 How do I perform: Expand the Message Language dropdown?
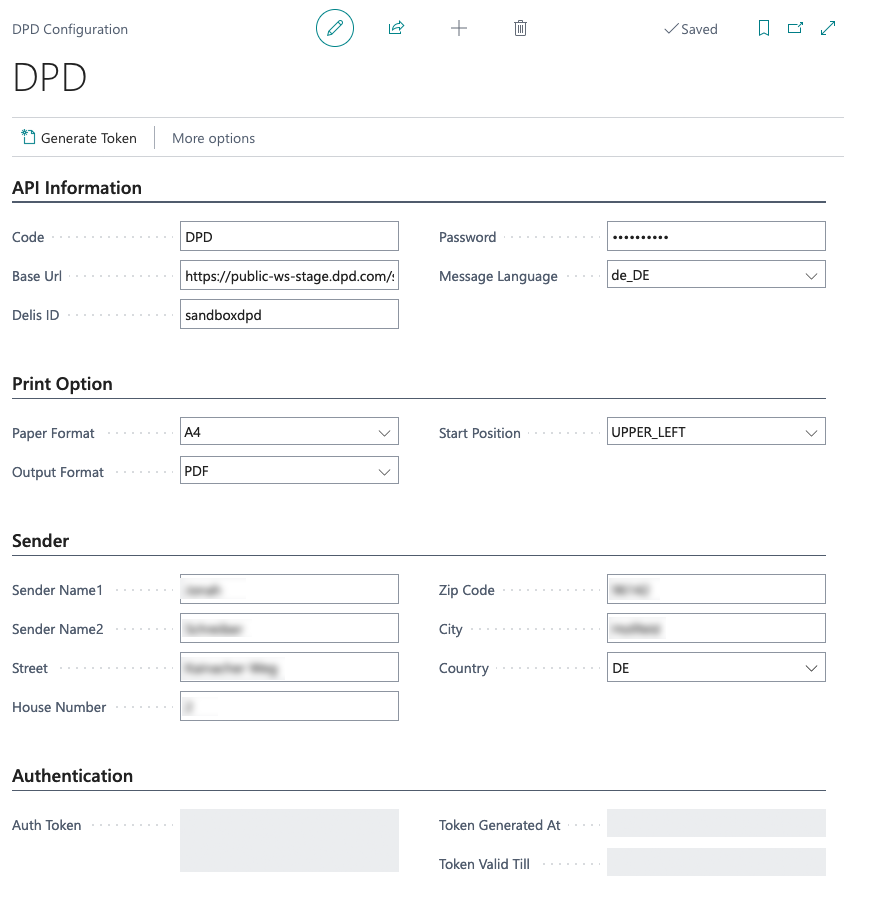pyautogui.click(x=811, y=275)
